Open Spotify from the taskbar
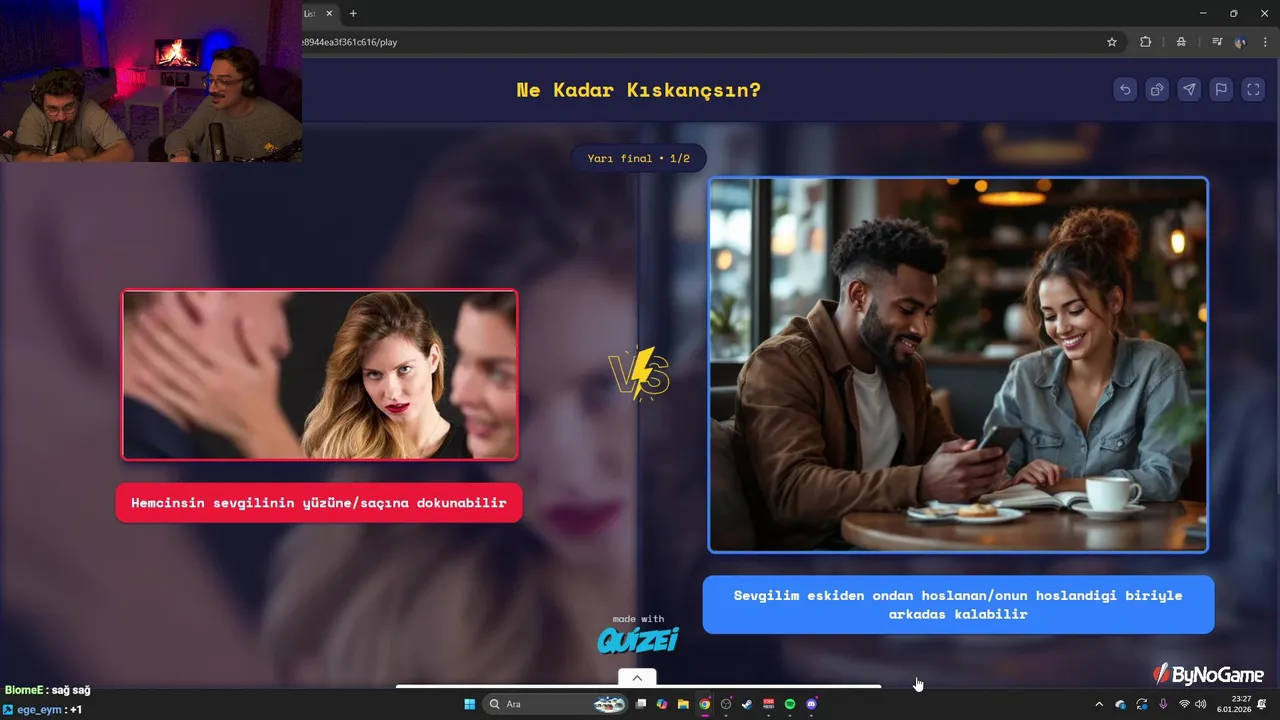 click(790, 704)
